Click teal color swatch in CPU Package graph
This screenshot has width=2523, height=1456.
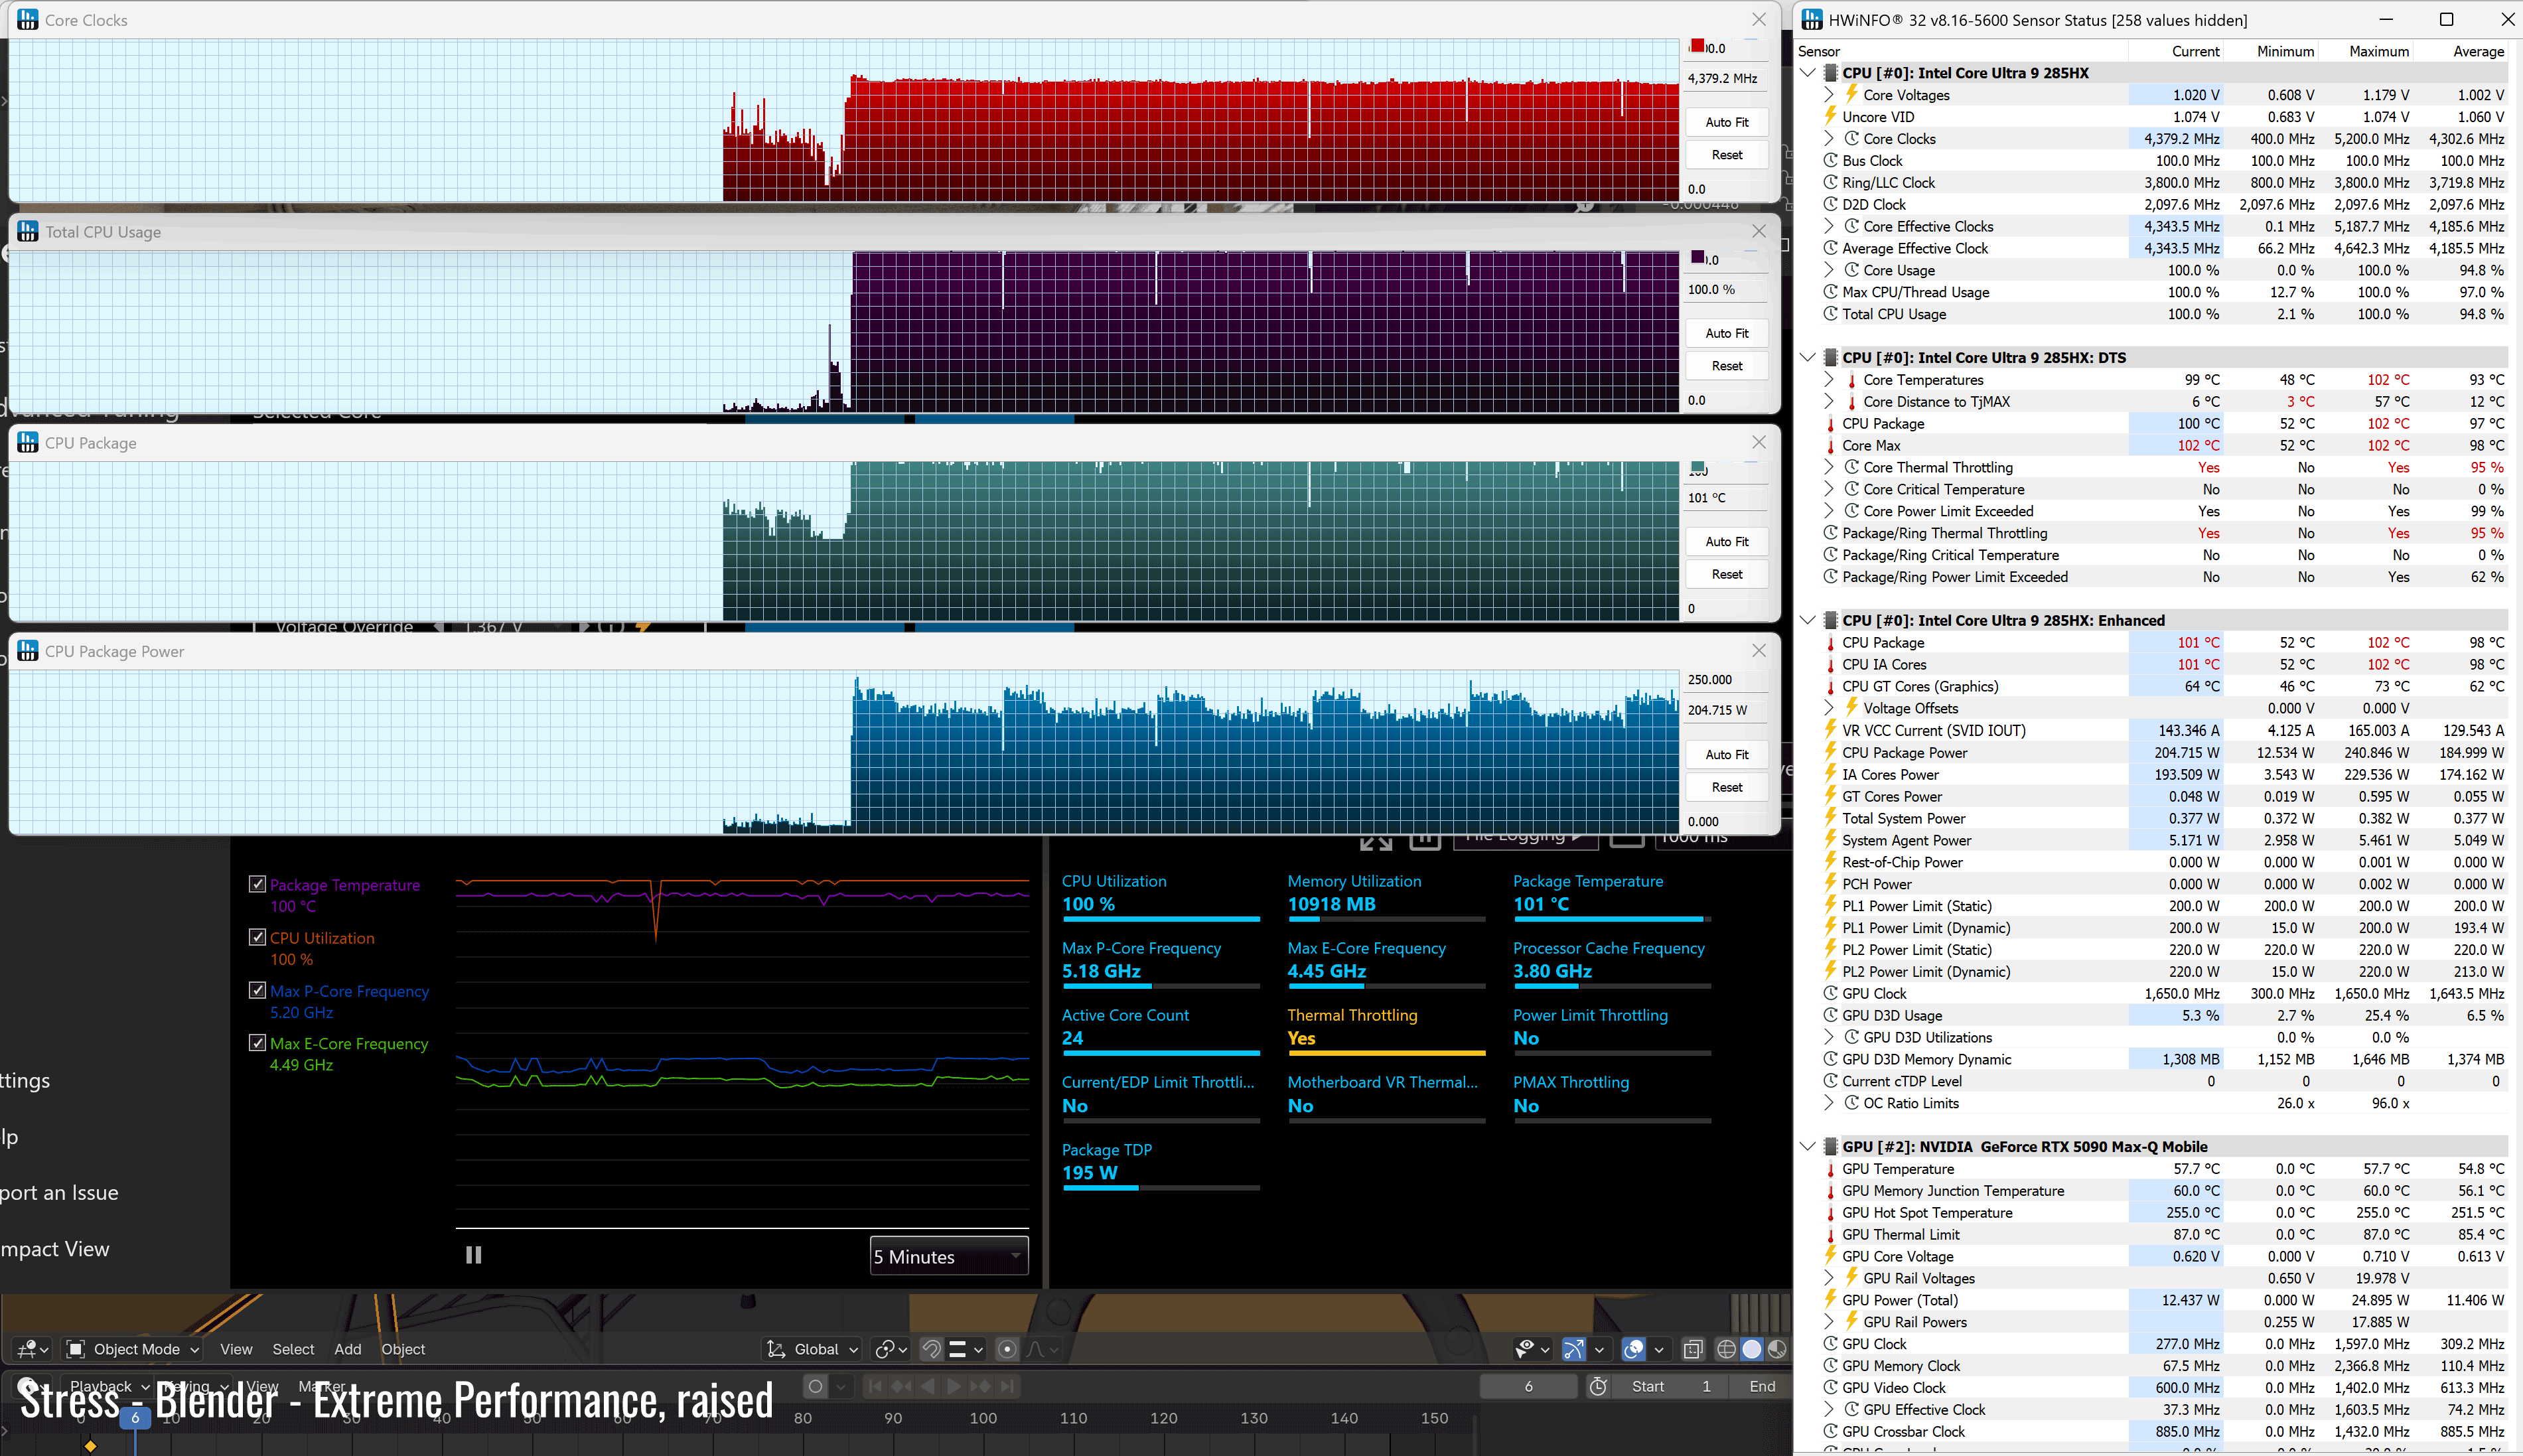1697,467
